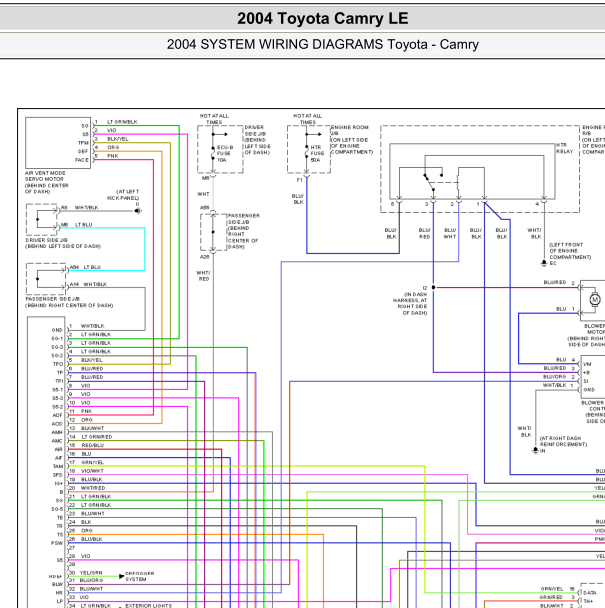Select 'RED/BLU' wire label at pin 15
The width and height of the screenshot is (605, 608).
coord(92,446)
